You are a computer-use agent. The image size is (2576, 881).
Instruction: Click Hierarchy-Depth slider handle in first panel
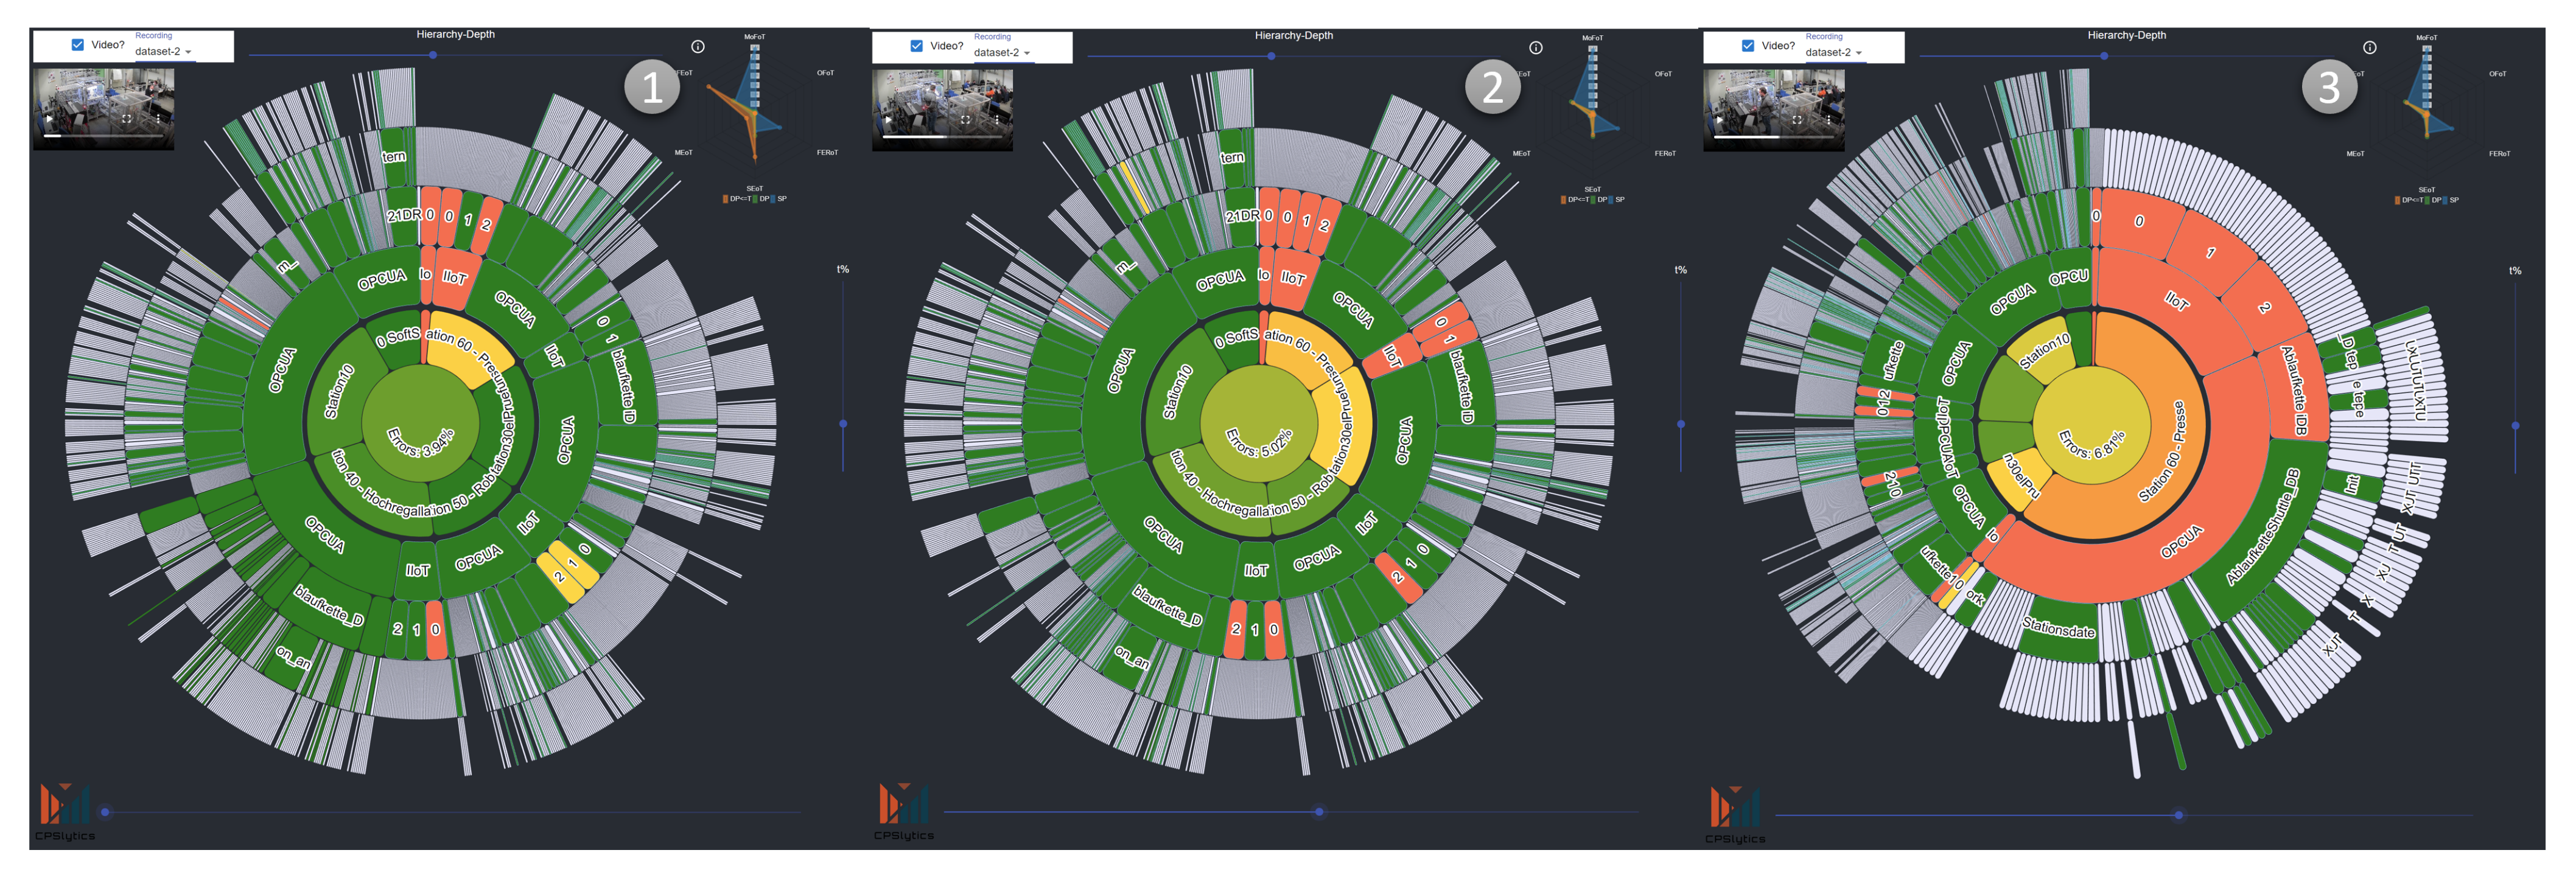(x=433, y=55)
